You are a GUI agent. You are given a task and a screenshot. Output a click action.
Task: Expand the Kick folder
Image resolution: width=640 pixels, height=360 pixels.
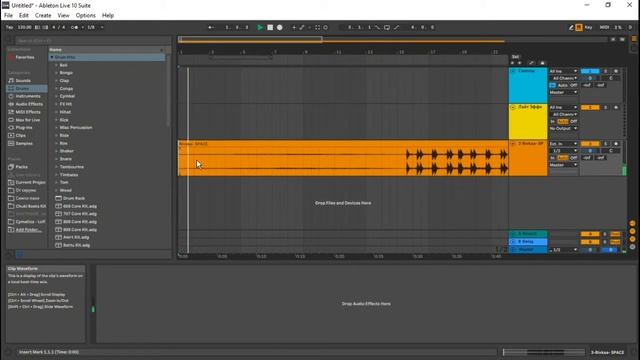(x=56, y=120)
